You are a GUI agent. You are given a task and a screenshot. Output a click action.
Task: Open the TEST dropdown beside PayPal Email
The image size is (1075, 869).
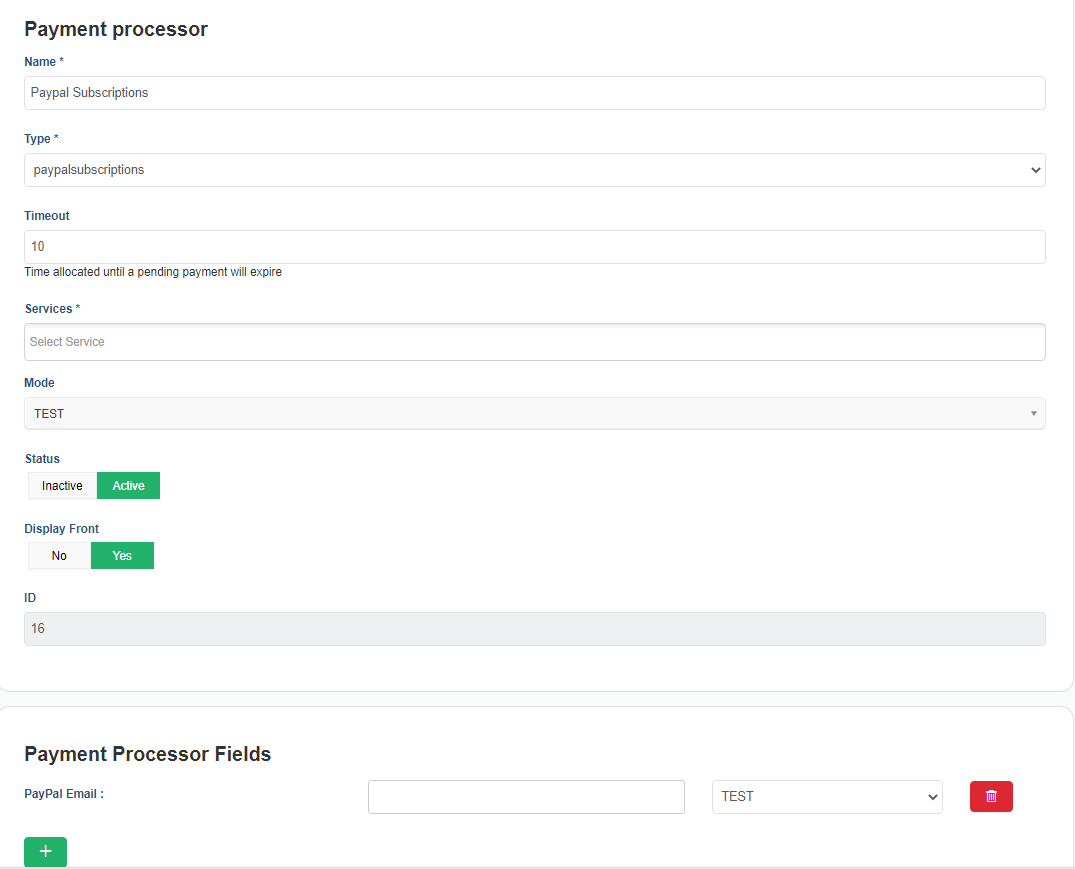tap(827, 796)
